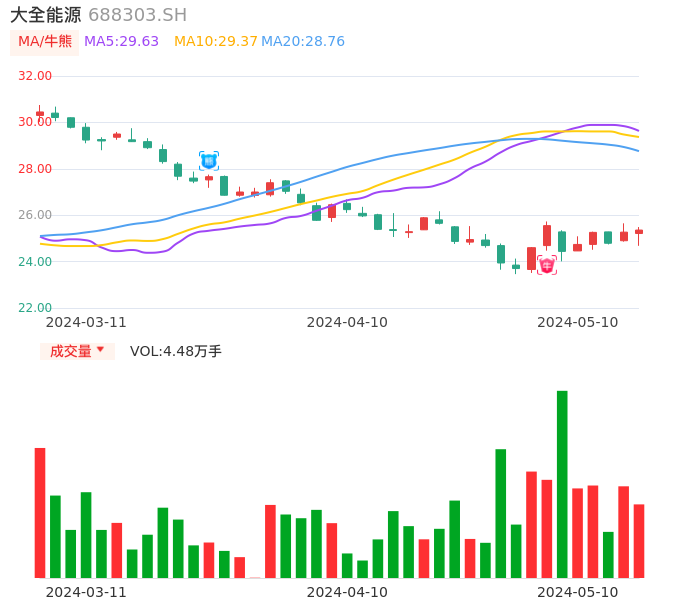This screenshot has height=606, width=686.
Task: Click the 2024-04-10 date label under price chart
Action: tap(347, 322)
